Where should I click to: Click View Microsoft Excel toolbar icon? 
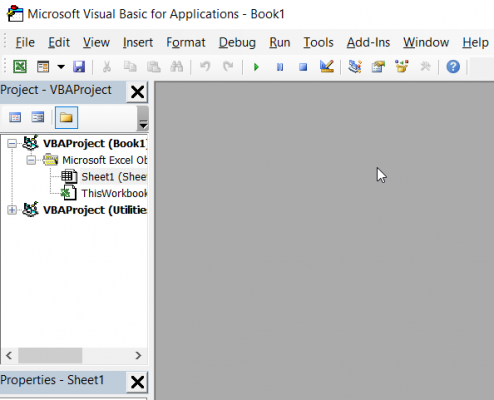tap(20, 67)
